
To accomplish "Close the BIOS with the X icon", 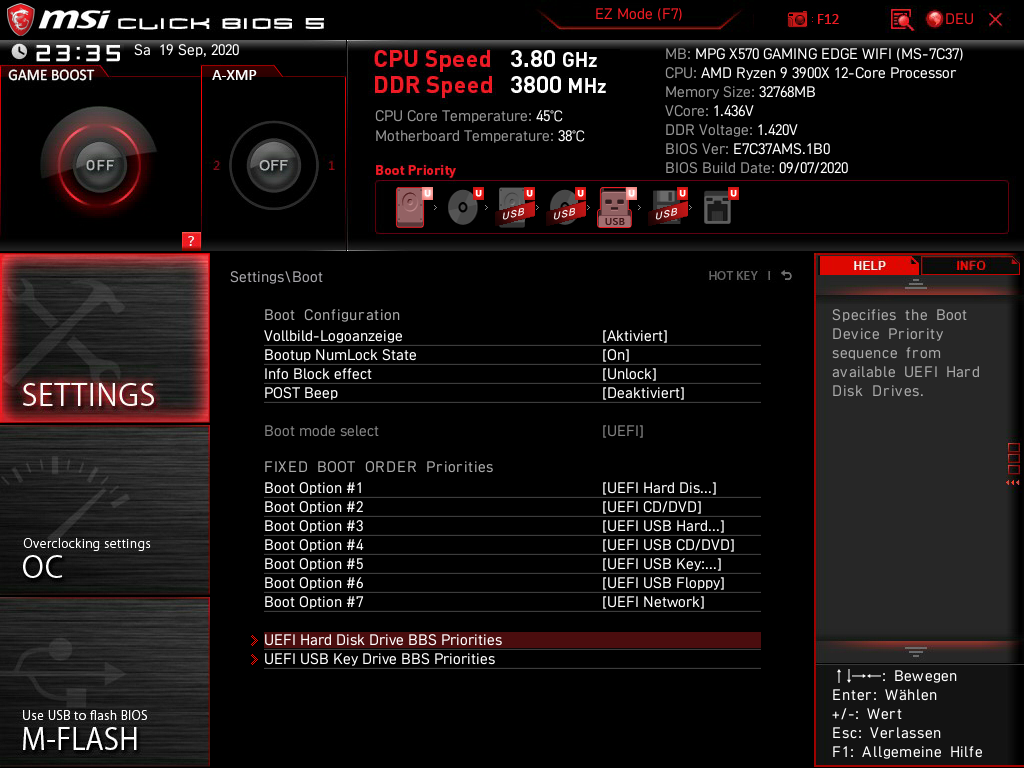I will [x=995, y=20].
